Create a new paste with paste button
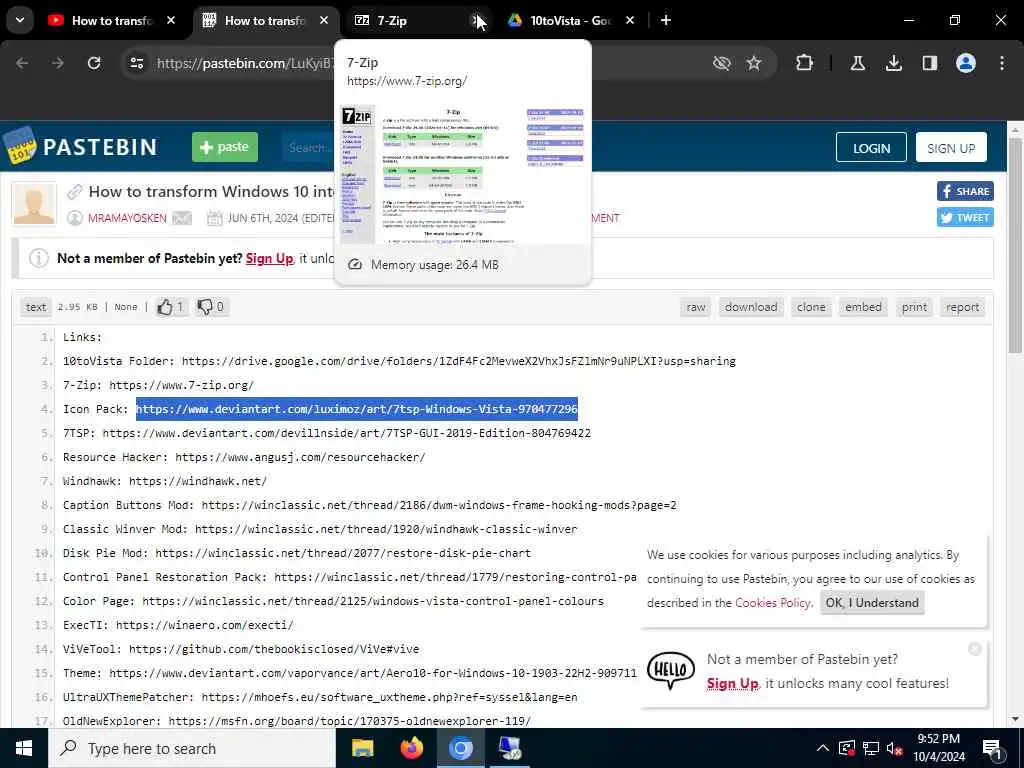 (x=225, y=147)
